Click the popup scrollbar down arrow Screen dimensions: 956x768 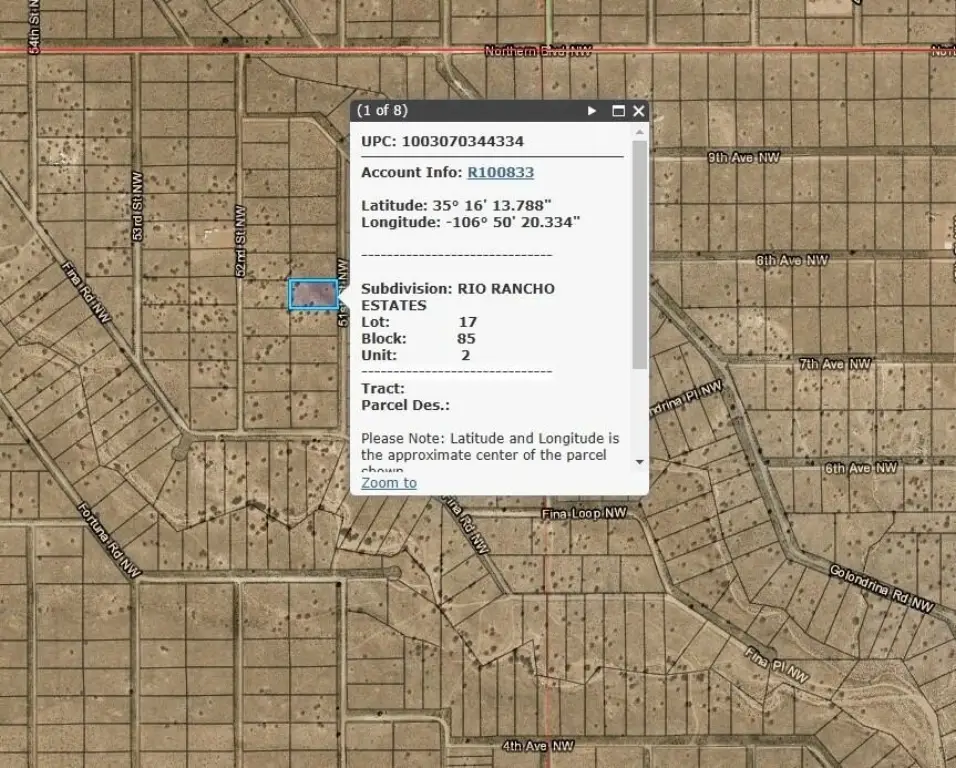tap(640, 462)
